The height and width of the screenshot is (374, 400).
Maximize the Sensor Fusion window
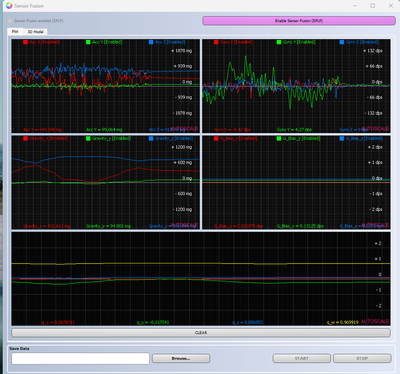(x=373, y=6)
